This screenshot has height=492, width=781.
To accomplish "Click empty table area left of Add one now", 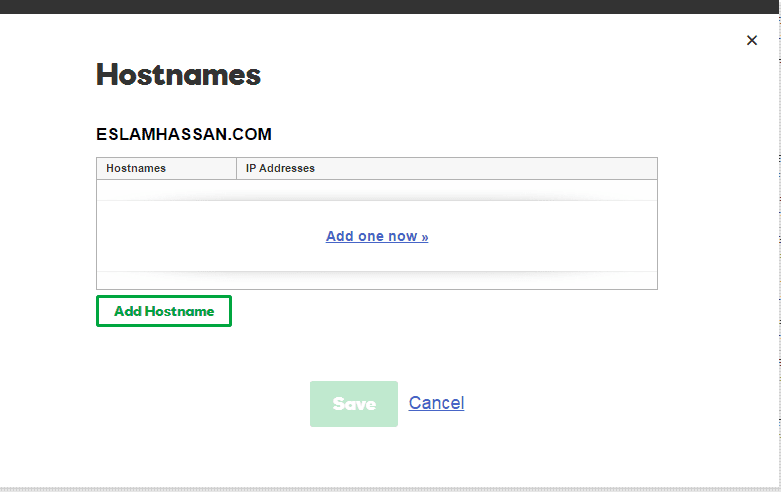I will point(200,237).
